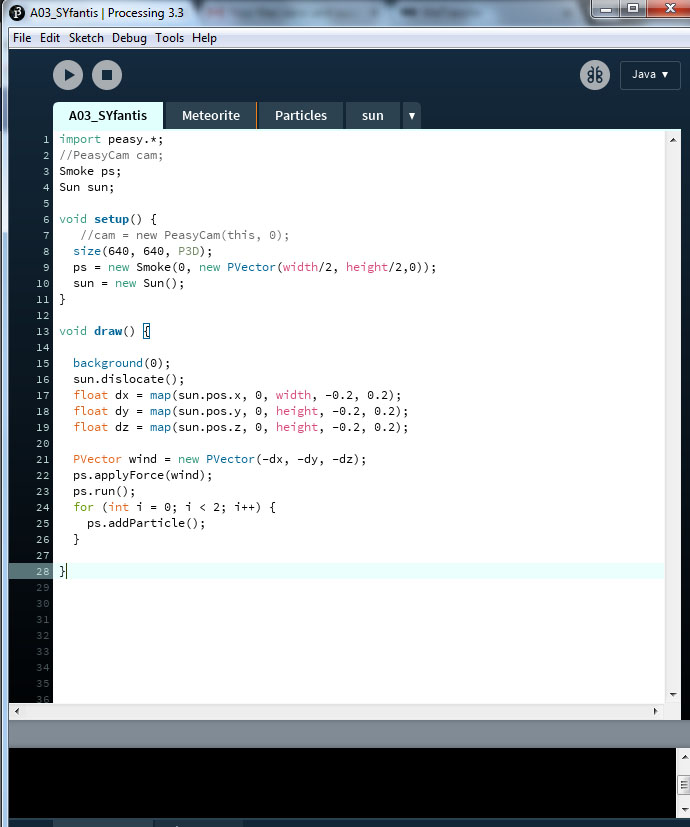
Task: Open the Sketch menu
Action: (86, 38)
